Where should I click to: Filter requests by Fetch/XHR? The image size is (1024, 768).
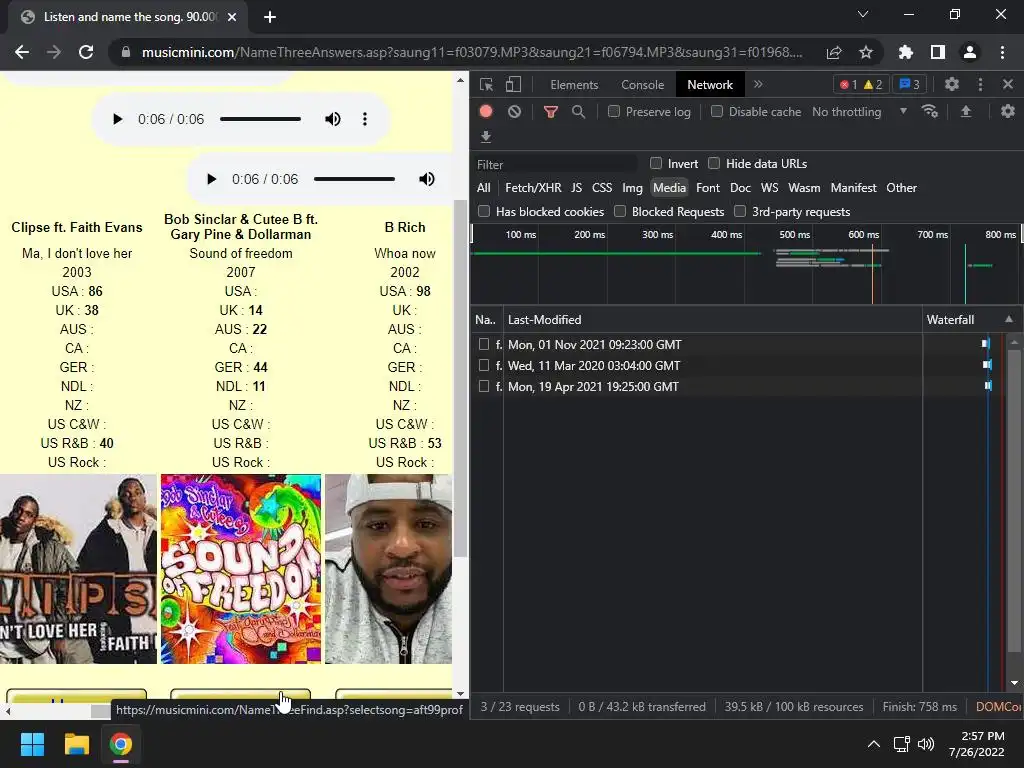tap(533, 187)
